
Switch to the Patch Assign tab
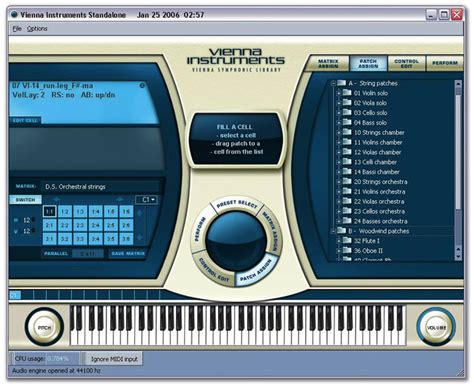tap(368, 63)
